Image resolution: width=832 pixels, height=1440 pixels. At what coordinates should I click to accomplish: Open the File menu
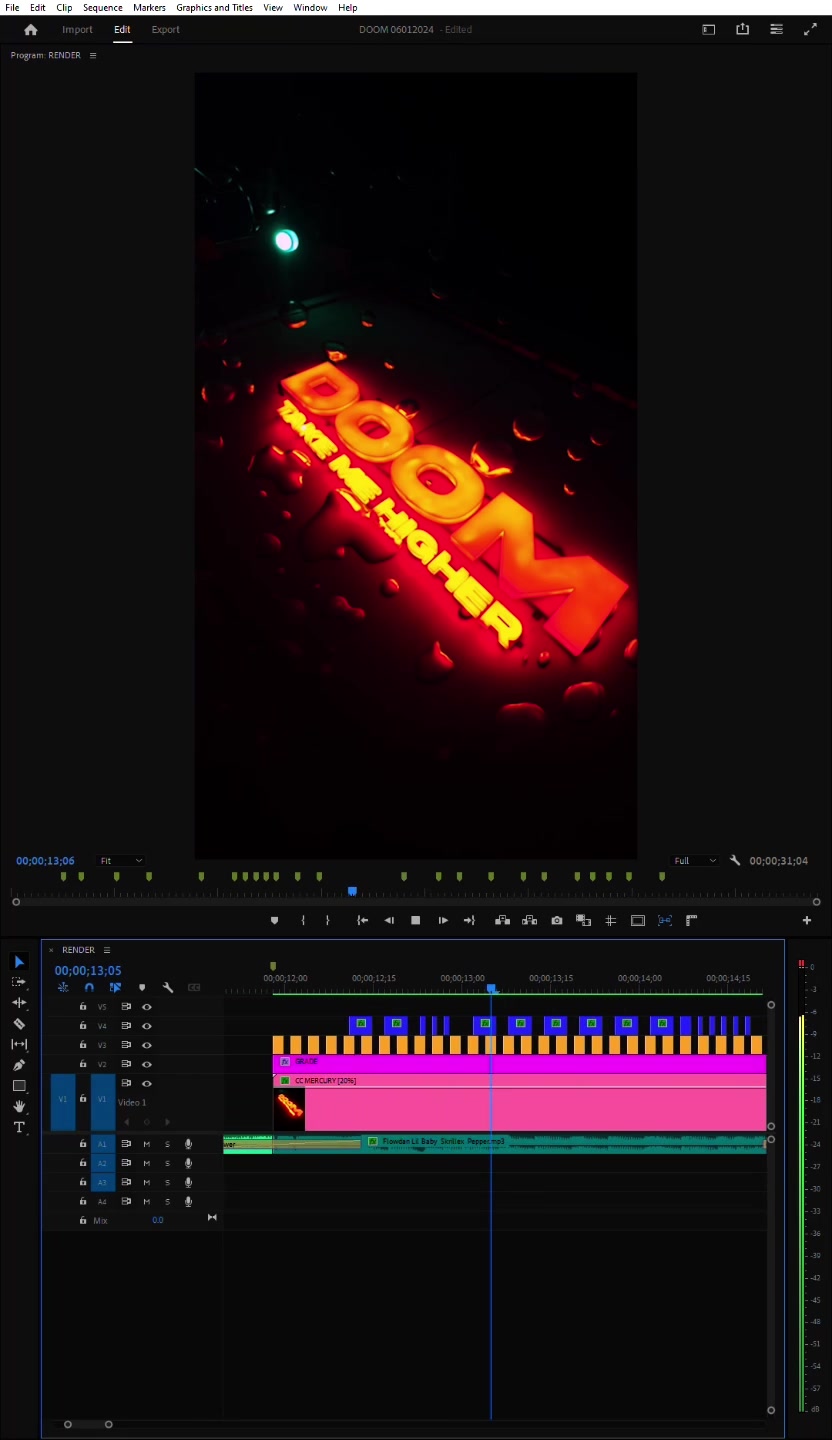[x=12, y=7]
